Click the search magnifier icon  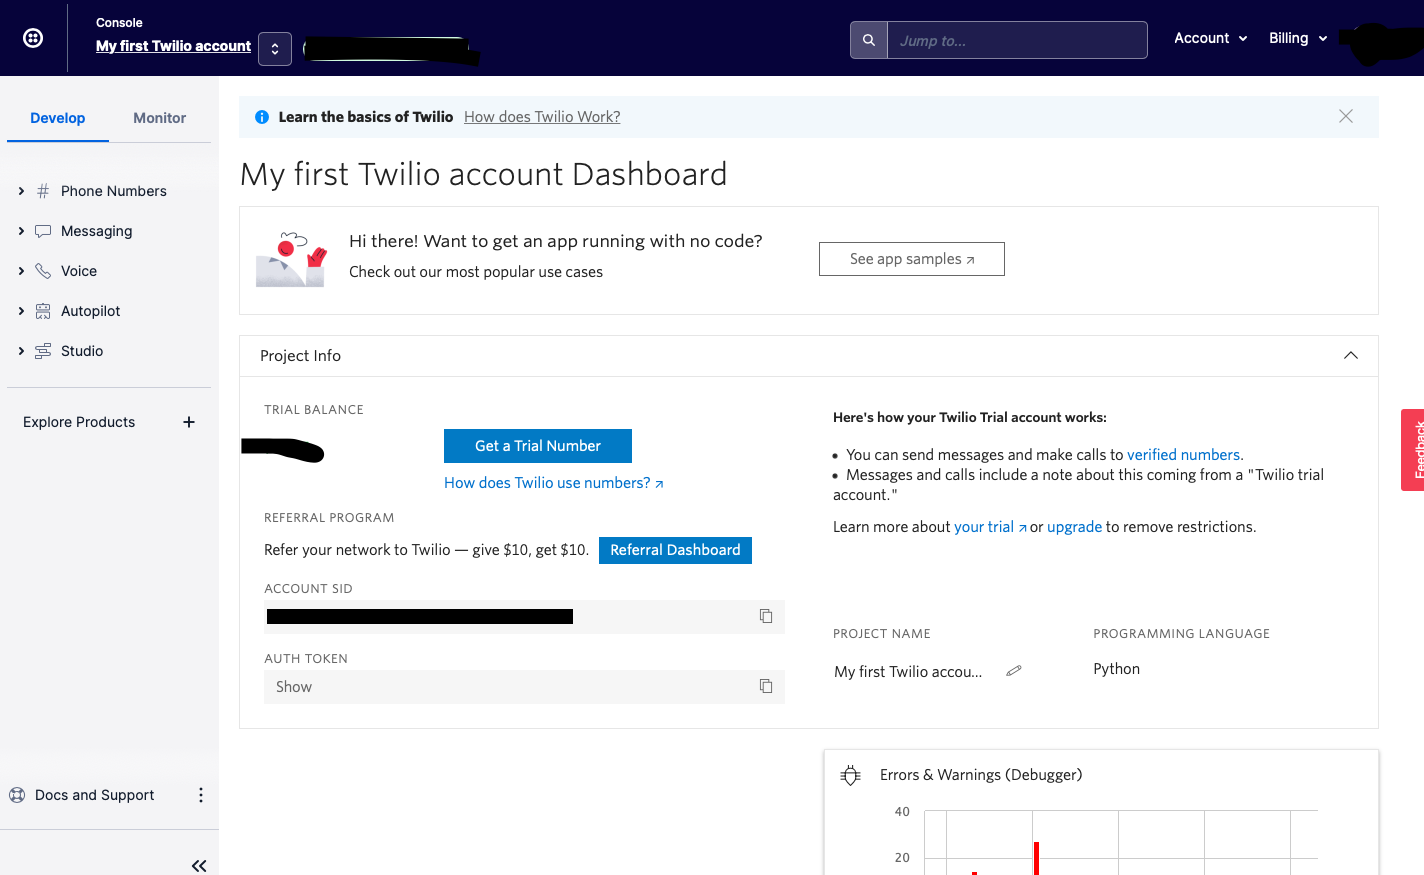869,40
